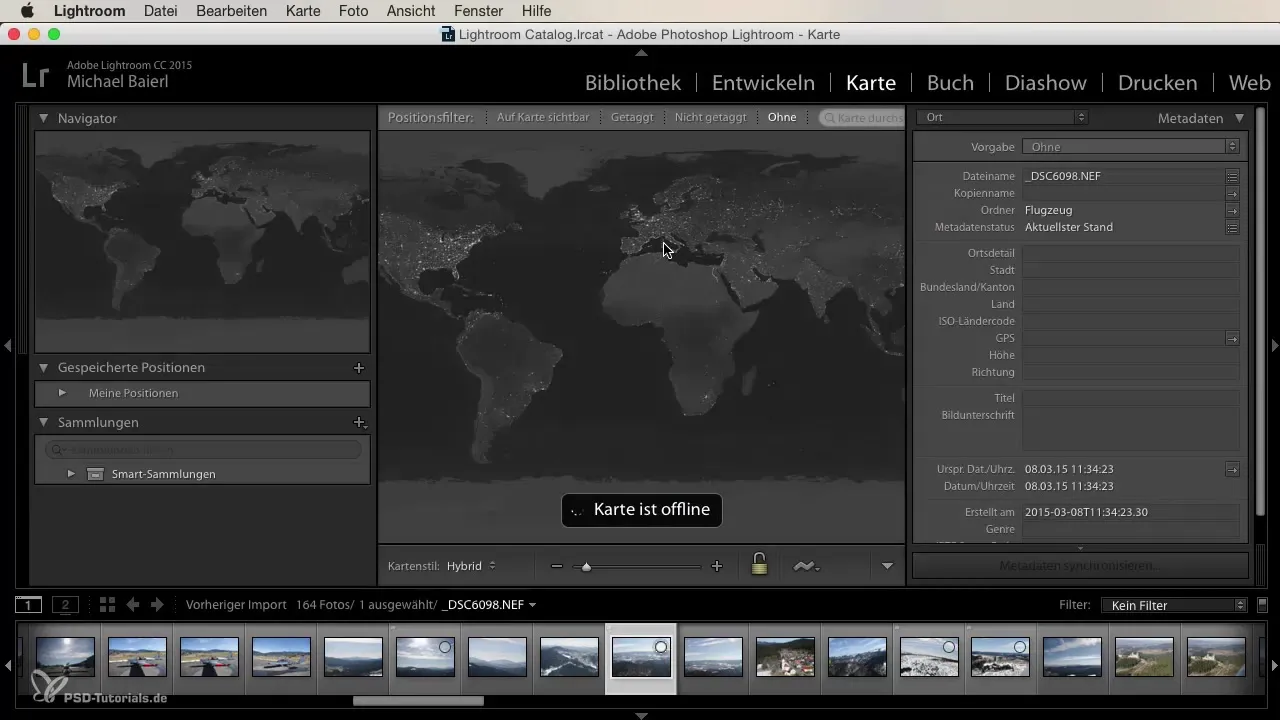Click the Titel metadata field

1131,398
